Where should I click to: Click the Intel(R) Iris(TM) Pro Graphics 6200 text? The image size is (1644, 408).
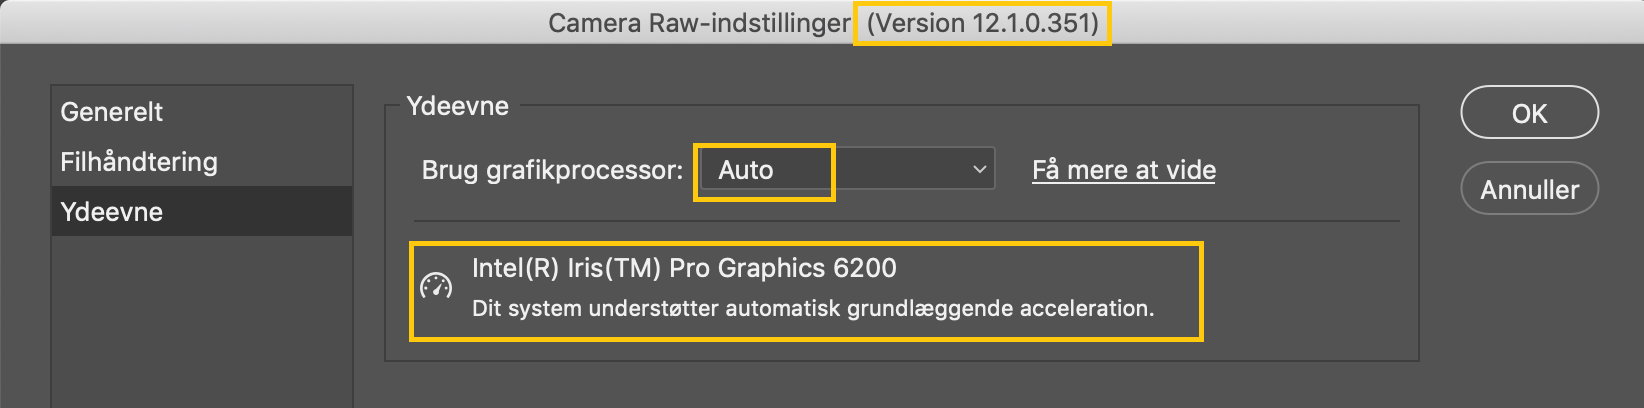684,268
